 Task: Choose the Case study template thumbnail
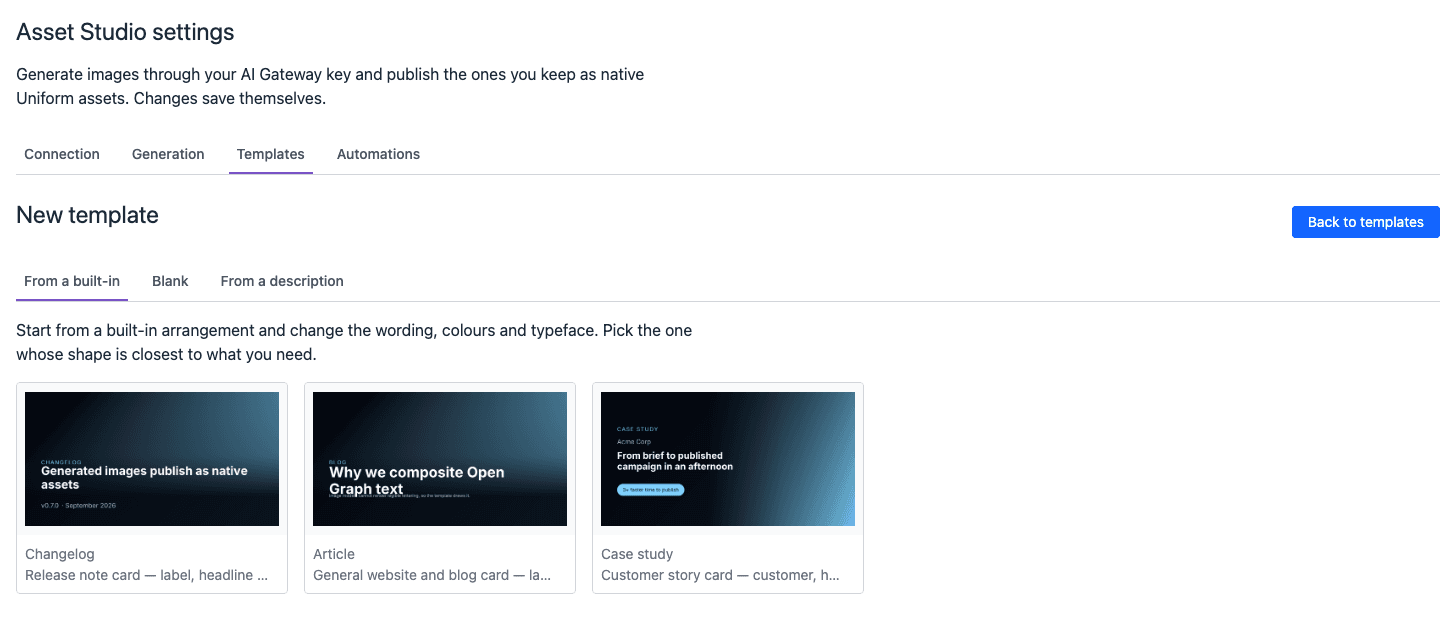click(x=728, y=459)
